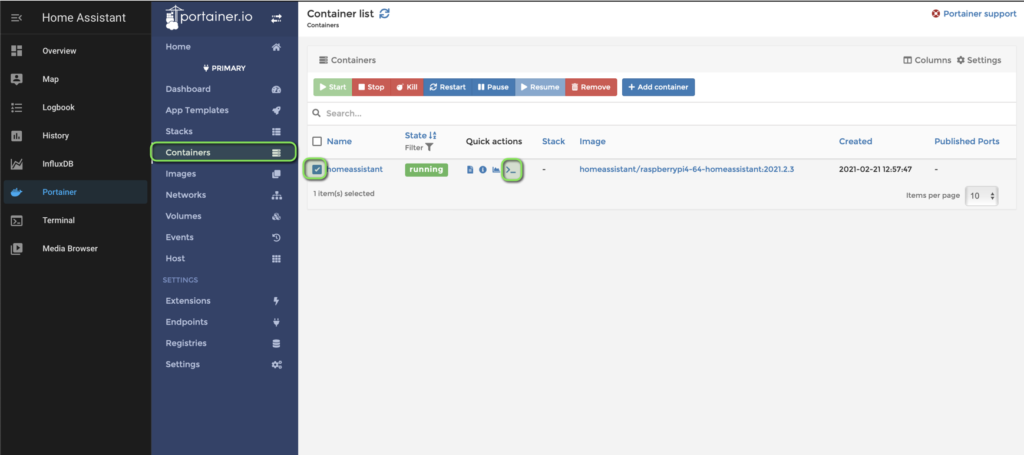Click the Endpoints plug icon
This screenshot has height=455, width=1024.
point(276,322)
